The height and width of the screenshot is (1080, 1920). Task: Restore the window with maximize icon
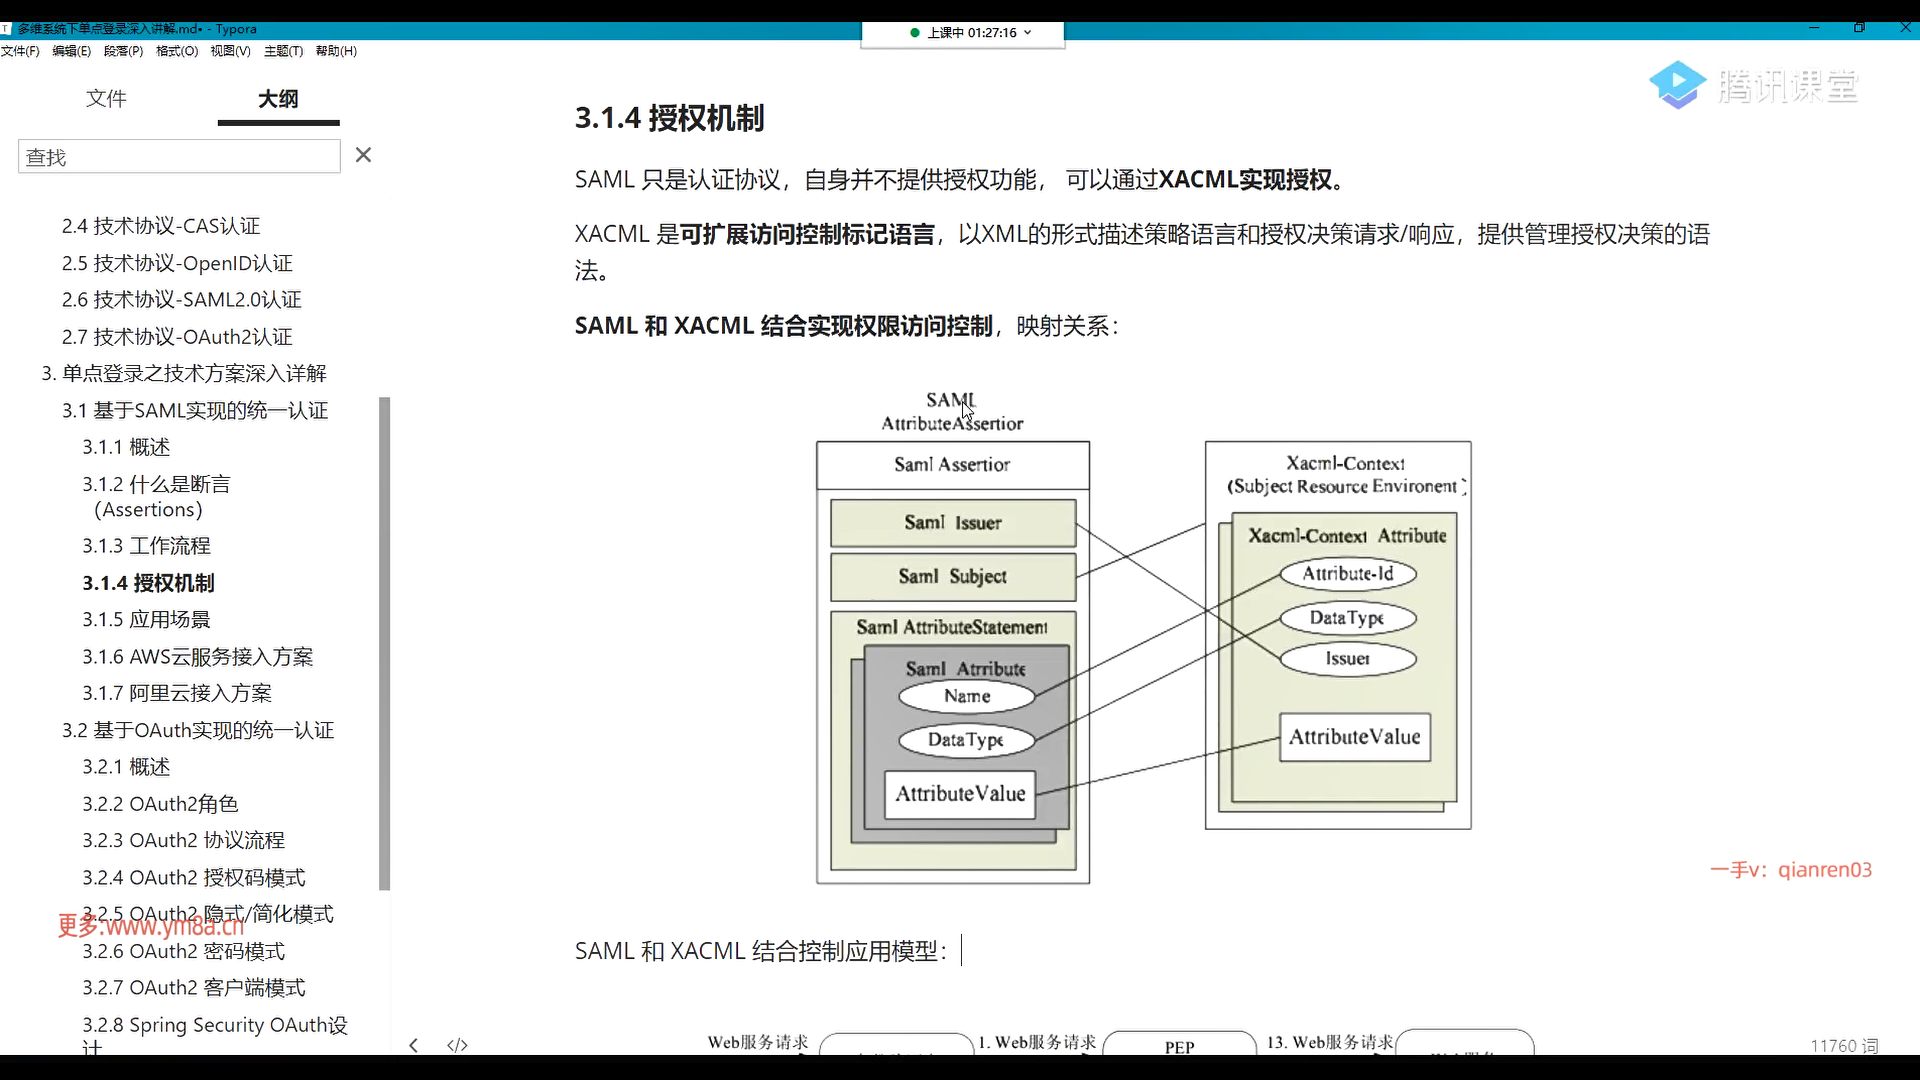coord(1859,28)
